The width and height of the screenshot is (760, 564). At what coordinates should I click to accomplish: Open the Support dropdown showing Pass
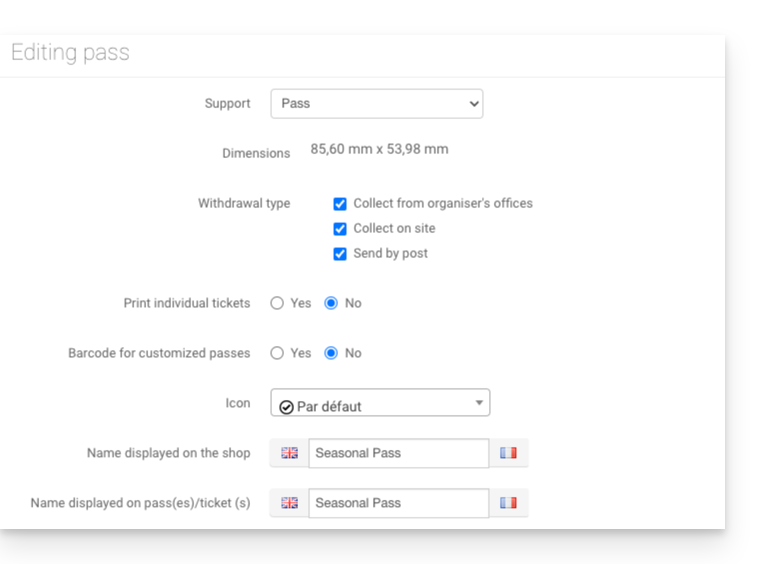click(x=377, y=104)
